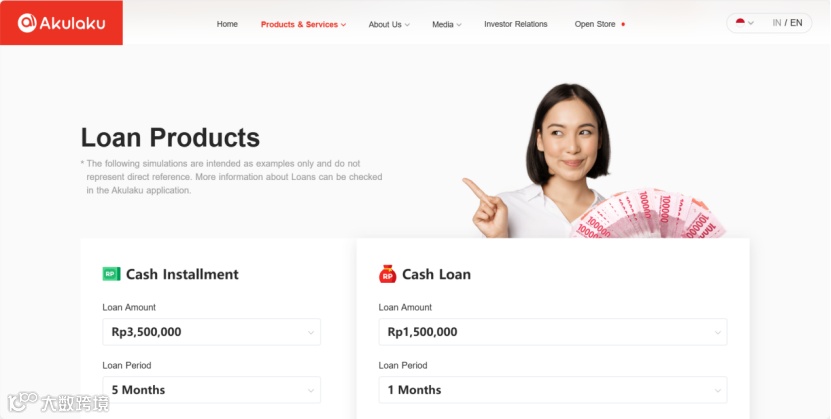Screen dimensions: 831x419
Task: Open the 5 Months Loan Period dropdown
Action: point(211,390)
